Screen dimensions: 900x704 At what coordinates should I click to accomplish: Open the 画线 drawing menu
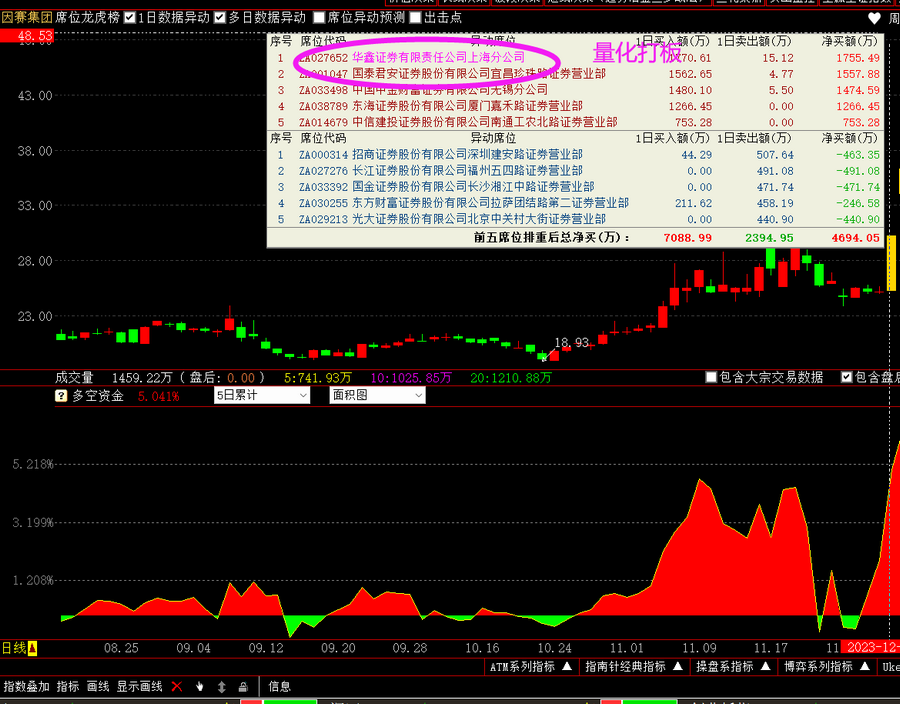pos(98,687)
